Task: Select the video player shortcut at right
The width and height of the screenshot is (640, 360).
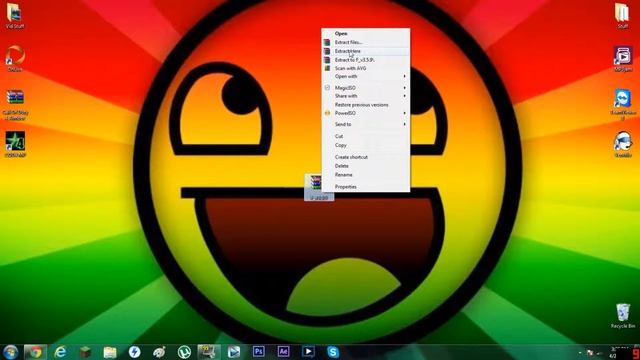Action: click(x=623, y=59)
